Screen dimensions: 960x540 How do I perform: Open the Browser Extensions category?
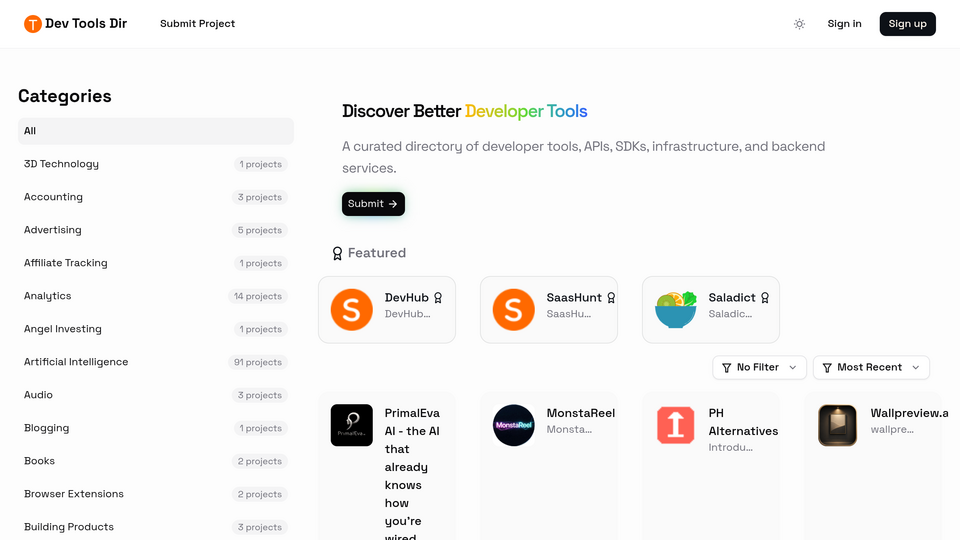pos(156,495)
